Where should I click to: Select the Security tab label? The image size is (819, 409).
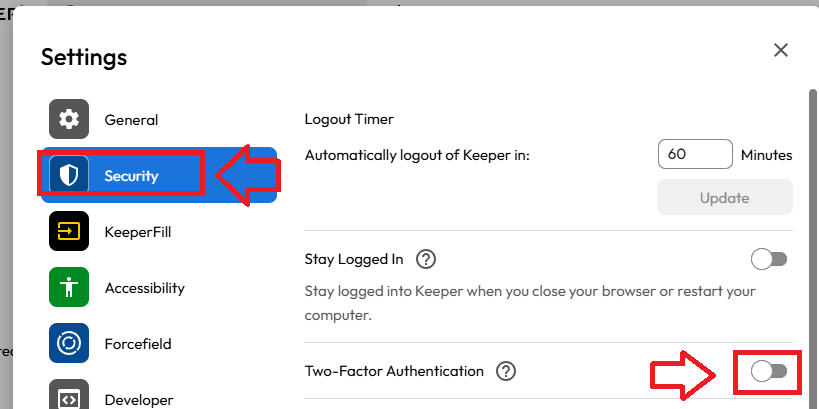click(x=131, y=176)
